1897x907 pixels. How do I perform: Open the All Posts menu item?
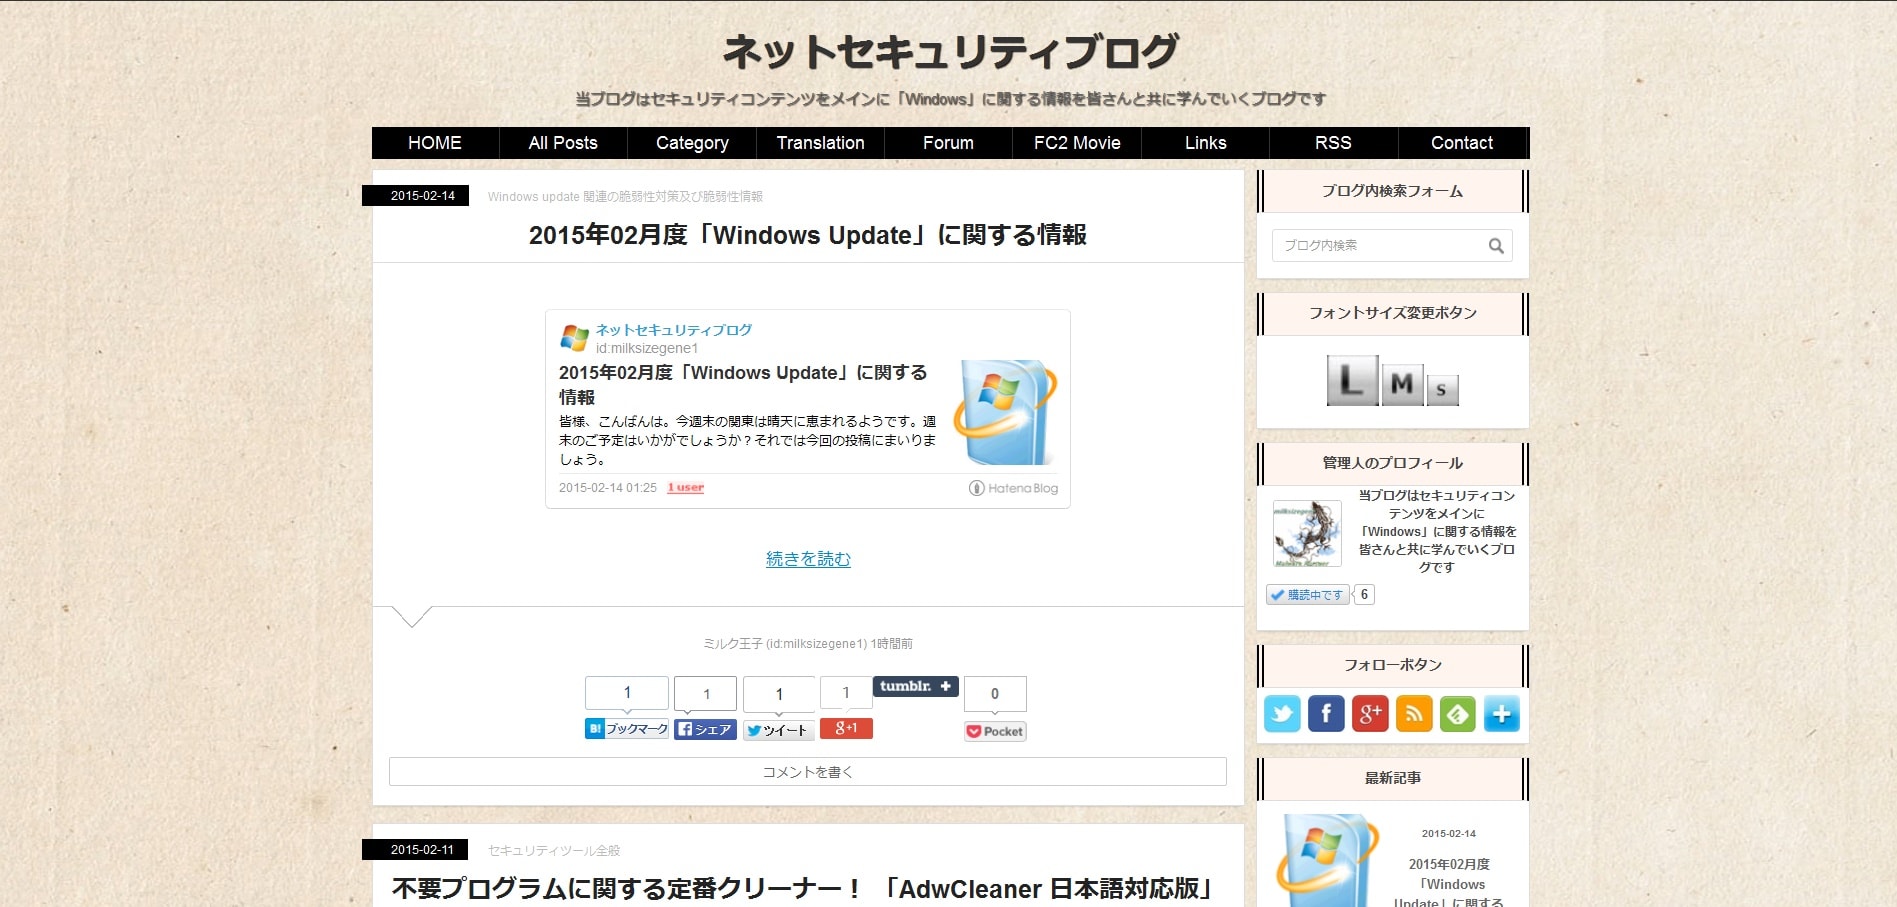tap(563, 143)
